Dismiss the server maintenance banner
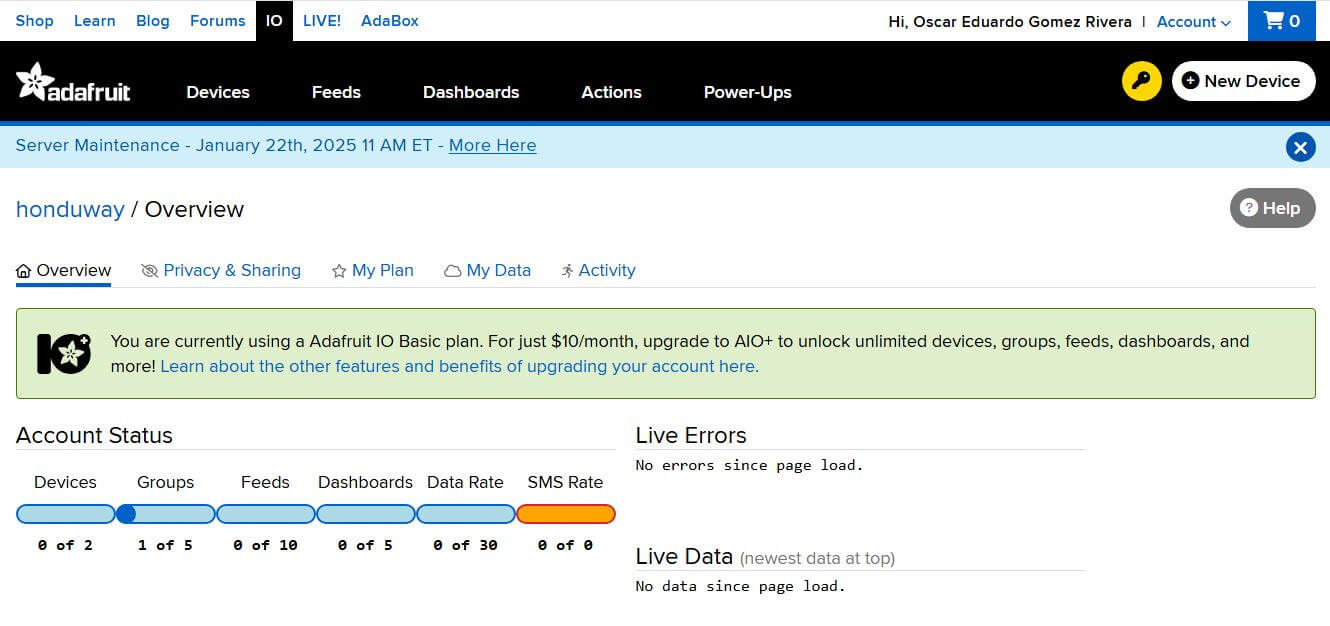Viewport: 1330px width, 626px height. 1300,147
